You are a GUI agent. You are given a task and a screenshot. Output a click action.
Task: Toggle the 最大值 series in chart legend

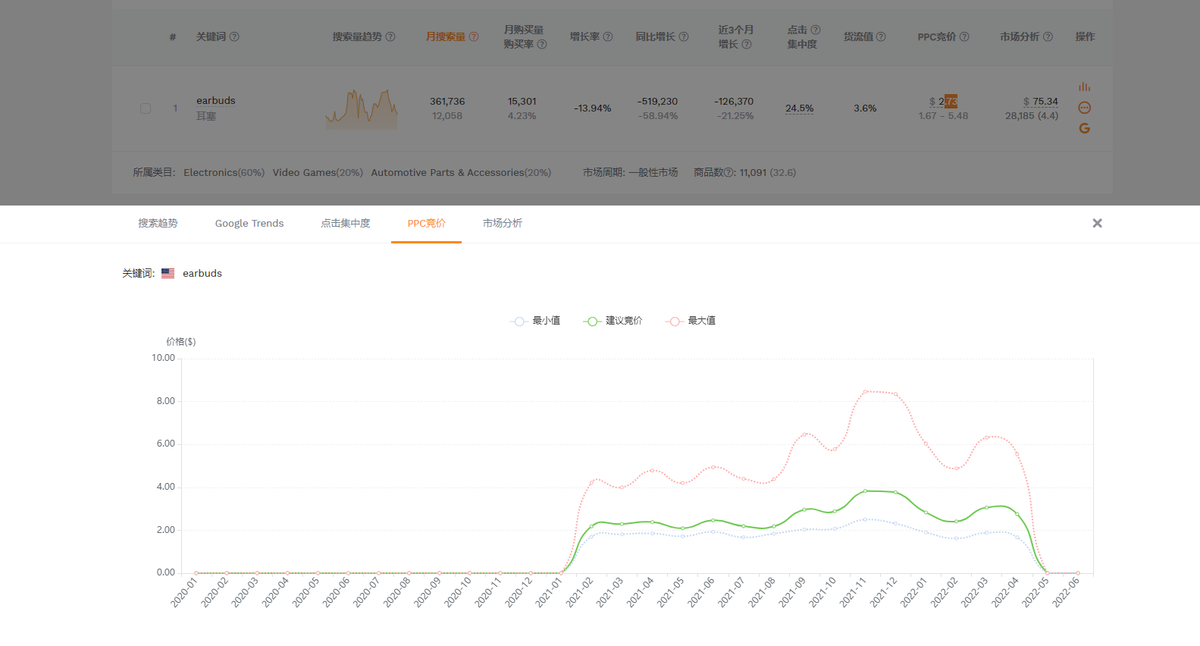[690, 321]
